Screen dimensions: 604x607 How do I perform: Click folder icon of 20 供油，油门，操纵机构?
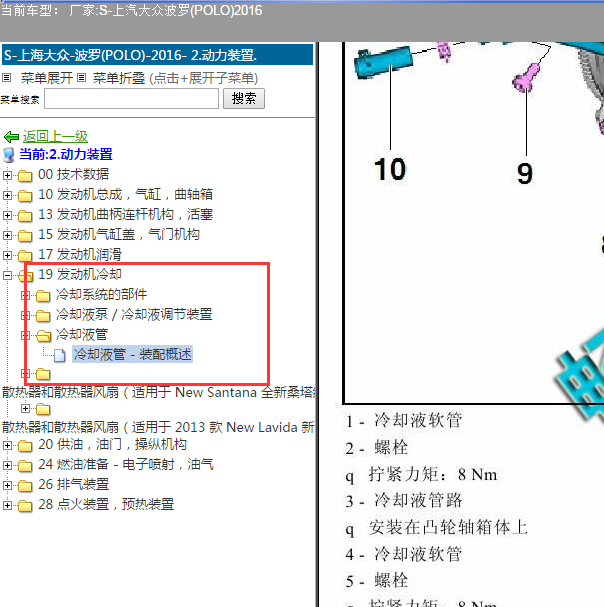pyautogui.click(x=25, y=446)
